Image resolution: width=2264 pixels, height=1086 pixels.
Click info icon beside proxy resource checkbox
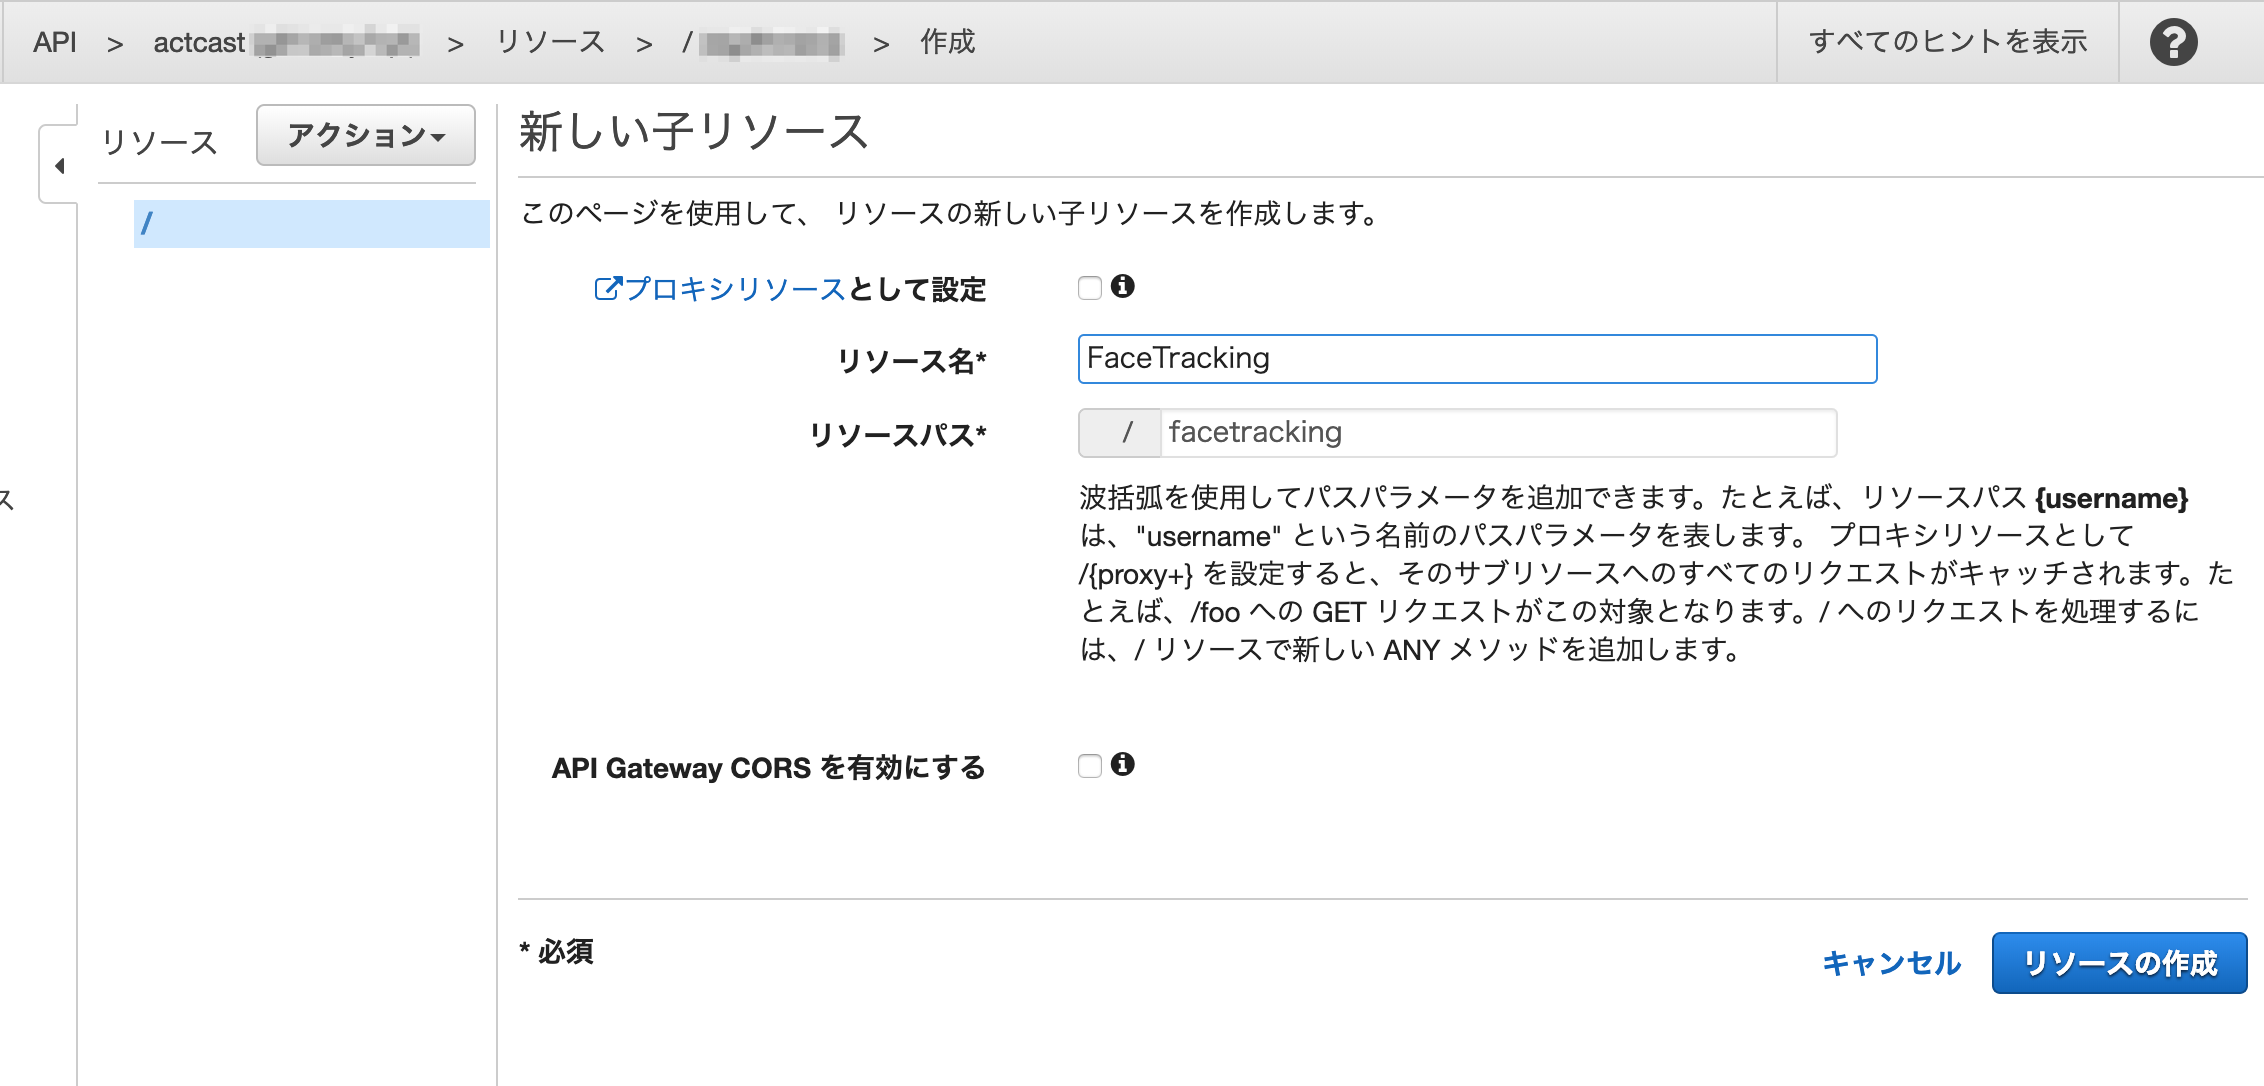(x=1123, y=287)
